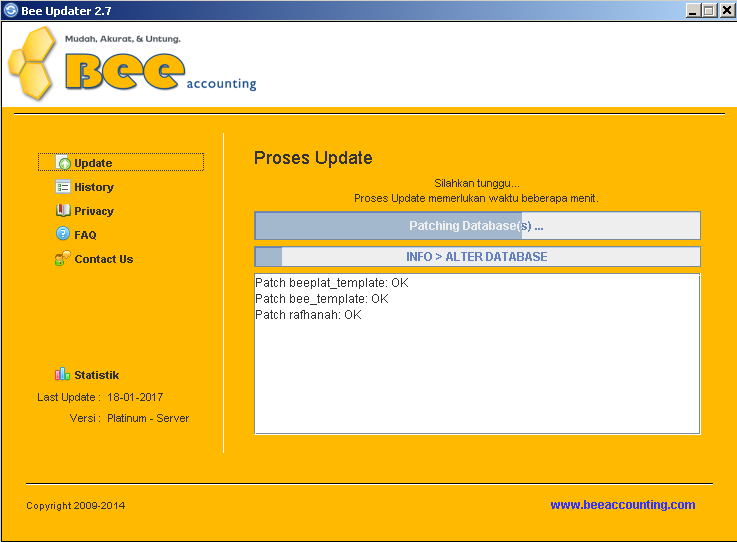Visit www.beeaccounting.com link

click(623, 505)
